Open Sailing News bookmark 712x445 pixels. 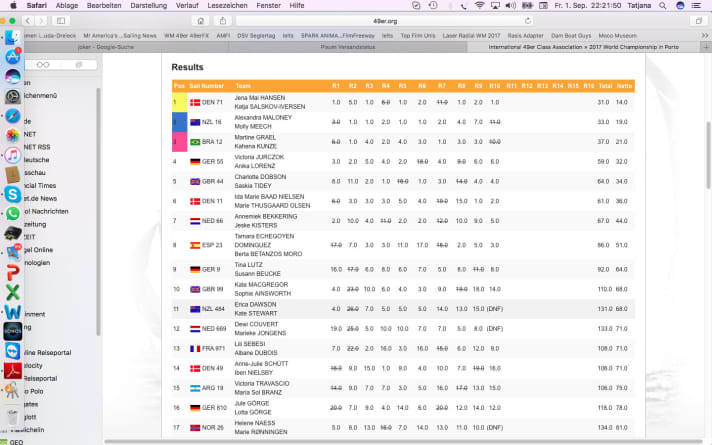(x=120, y=35)
